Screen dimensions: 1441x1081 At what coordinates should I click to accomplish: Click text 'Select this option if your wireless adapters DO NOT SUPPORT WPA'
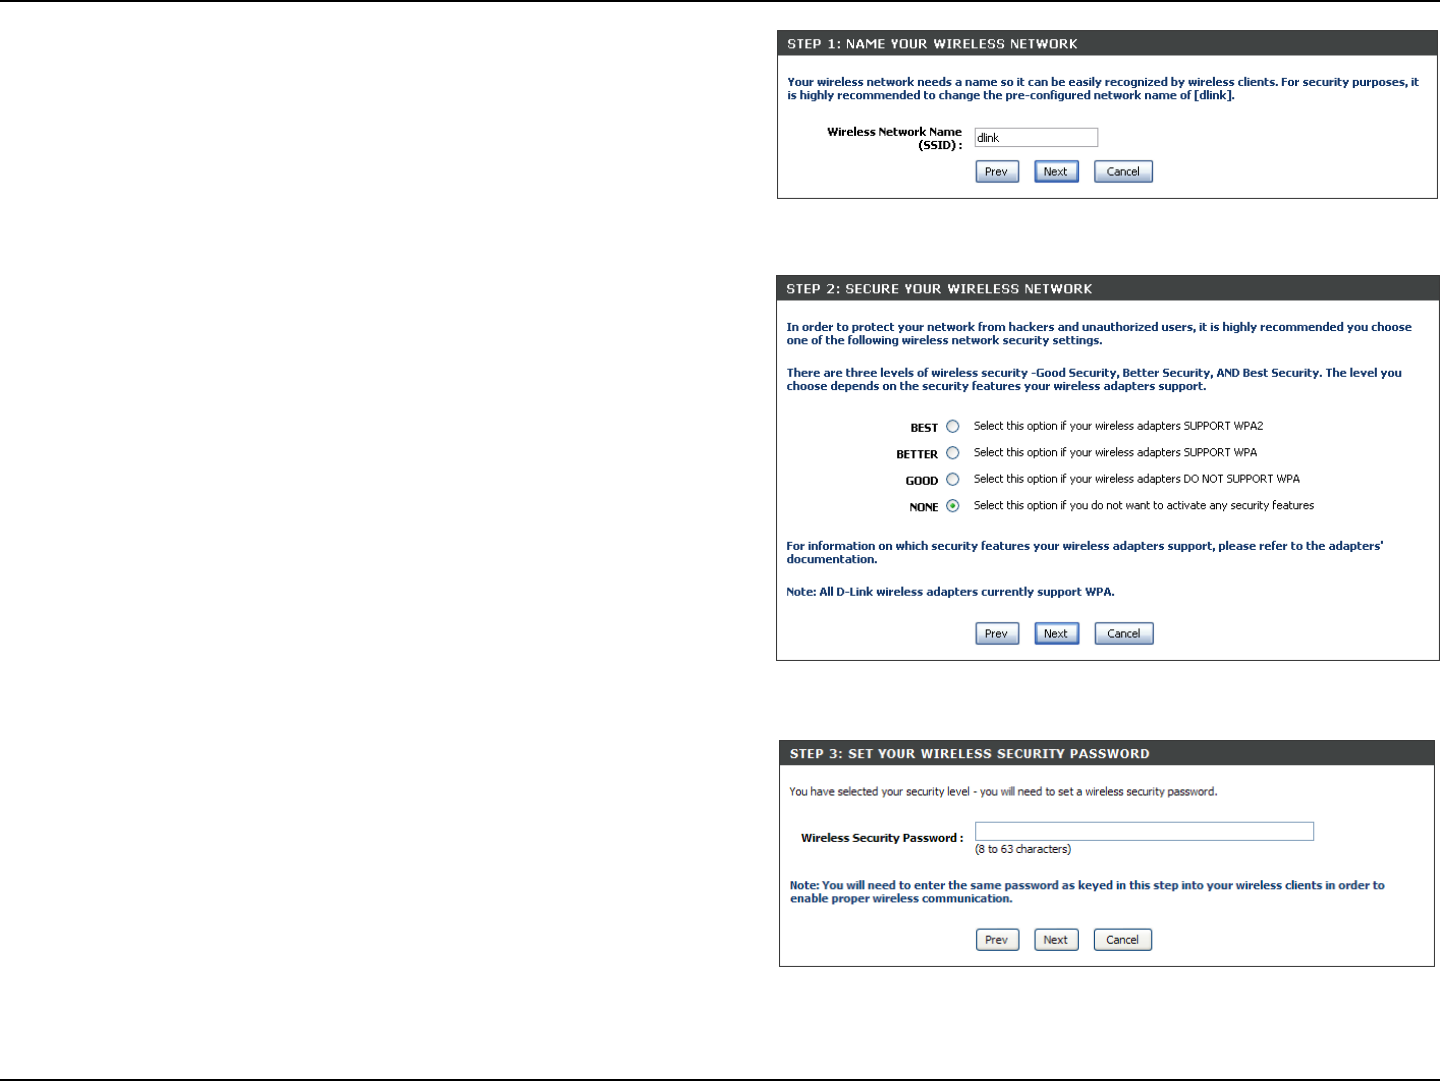pos(1137,479)
